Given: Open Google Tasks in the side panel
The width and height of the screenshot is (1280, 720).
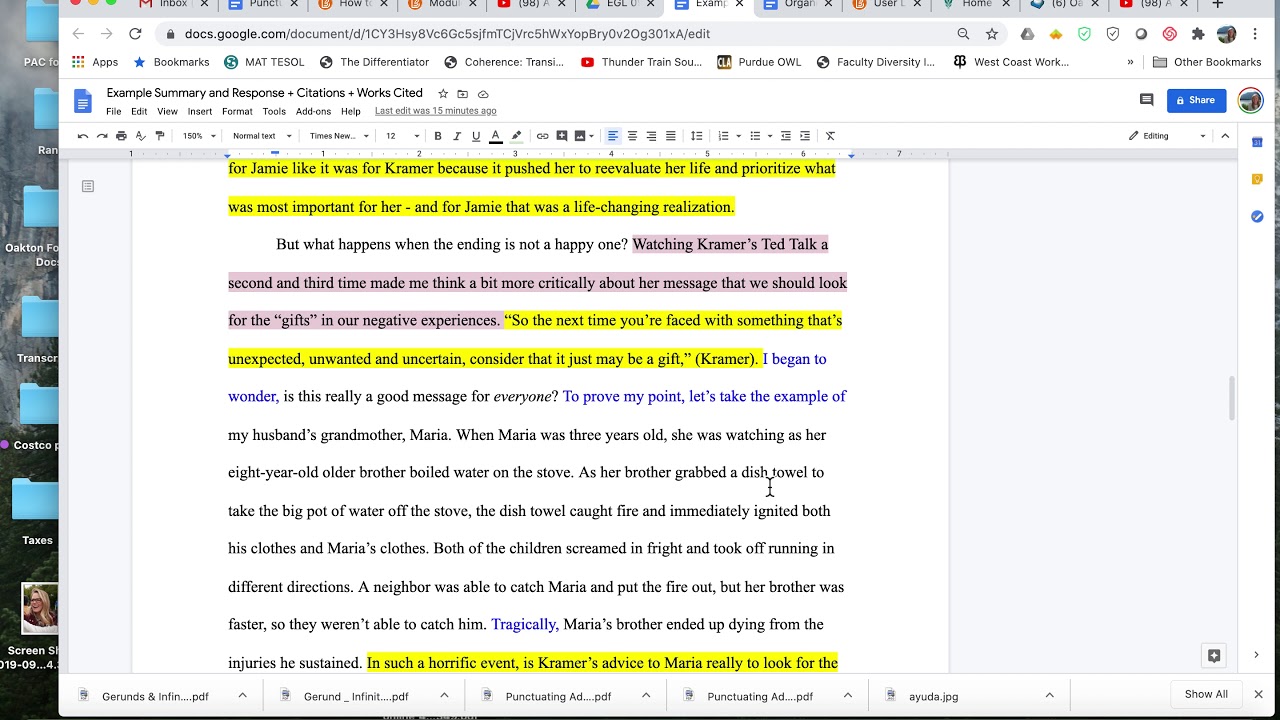Looking at the screenshot, I should point(1257,216).
